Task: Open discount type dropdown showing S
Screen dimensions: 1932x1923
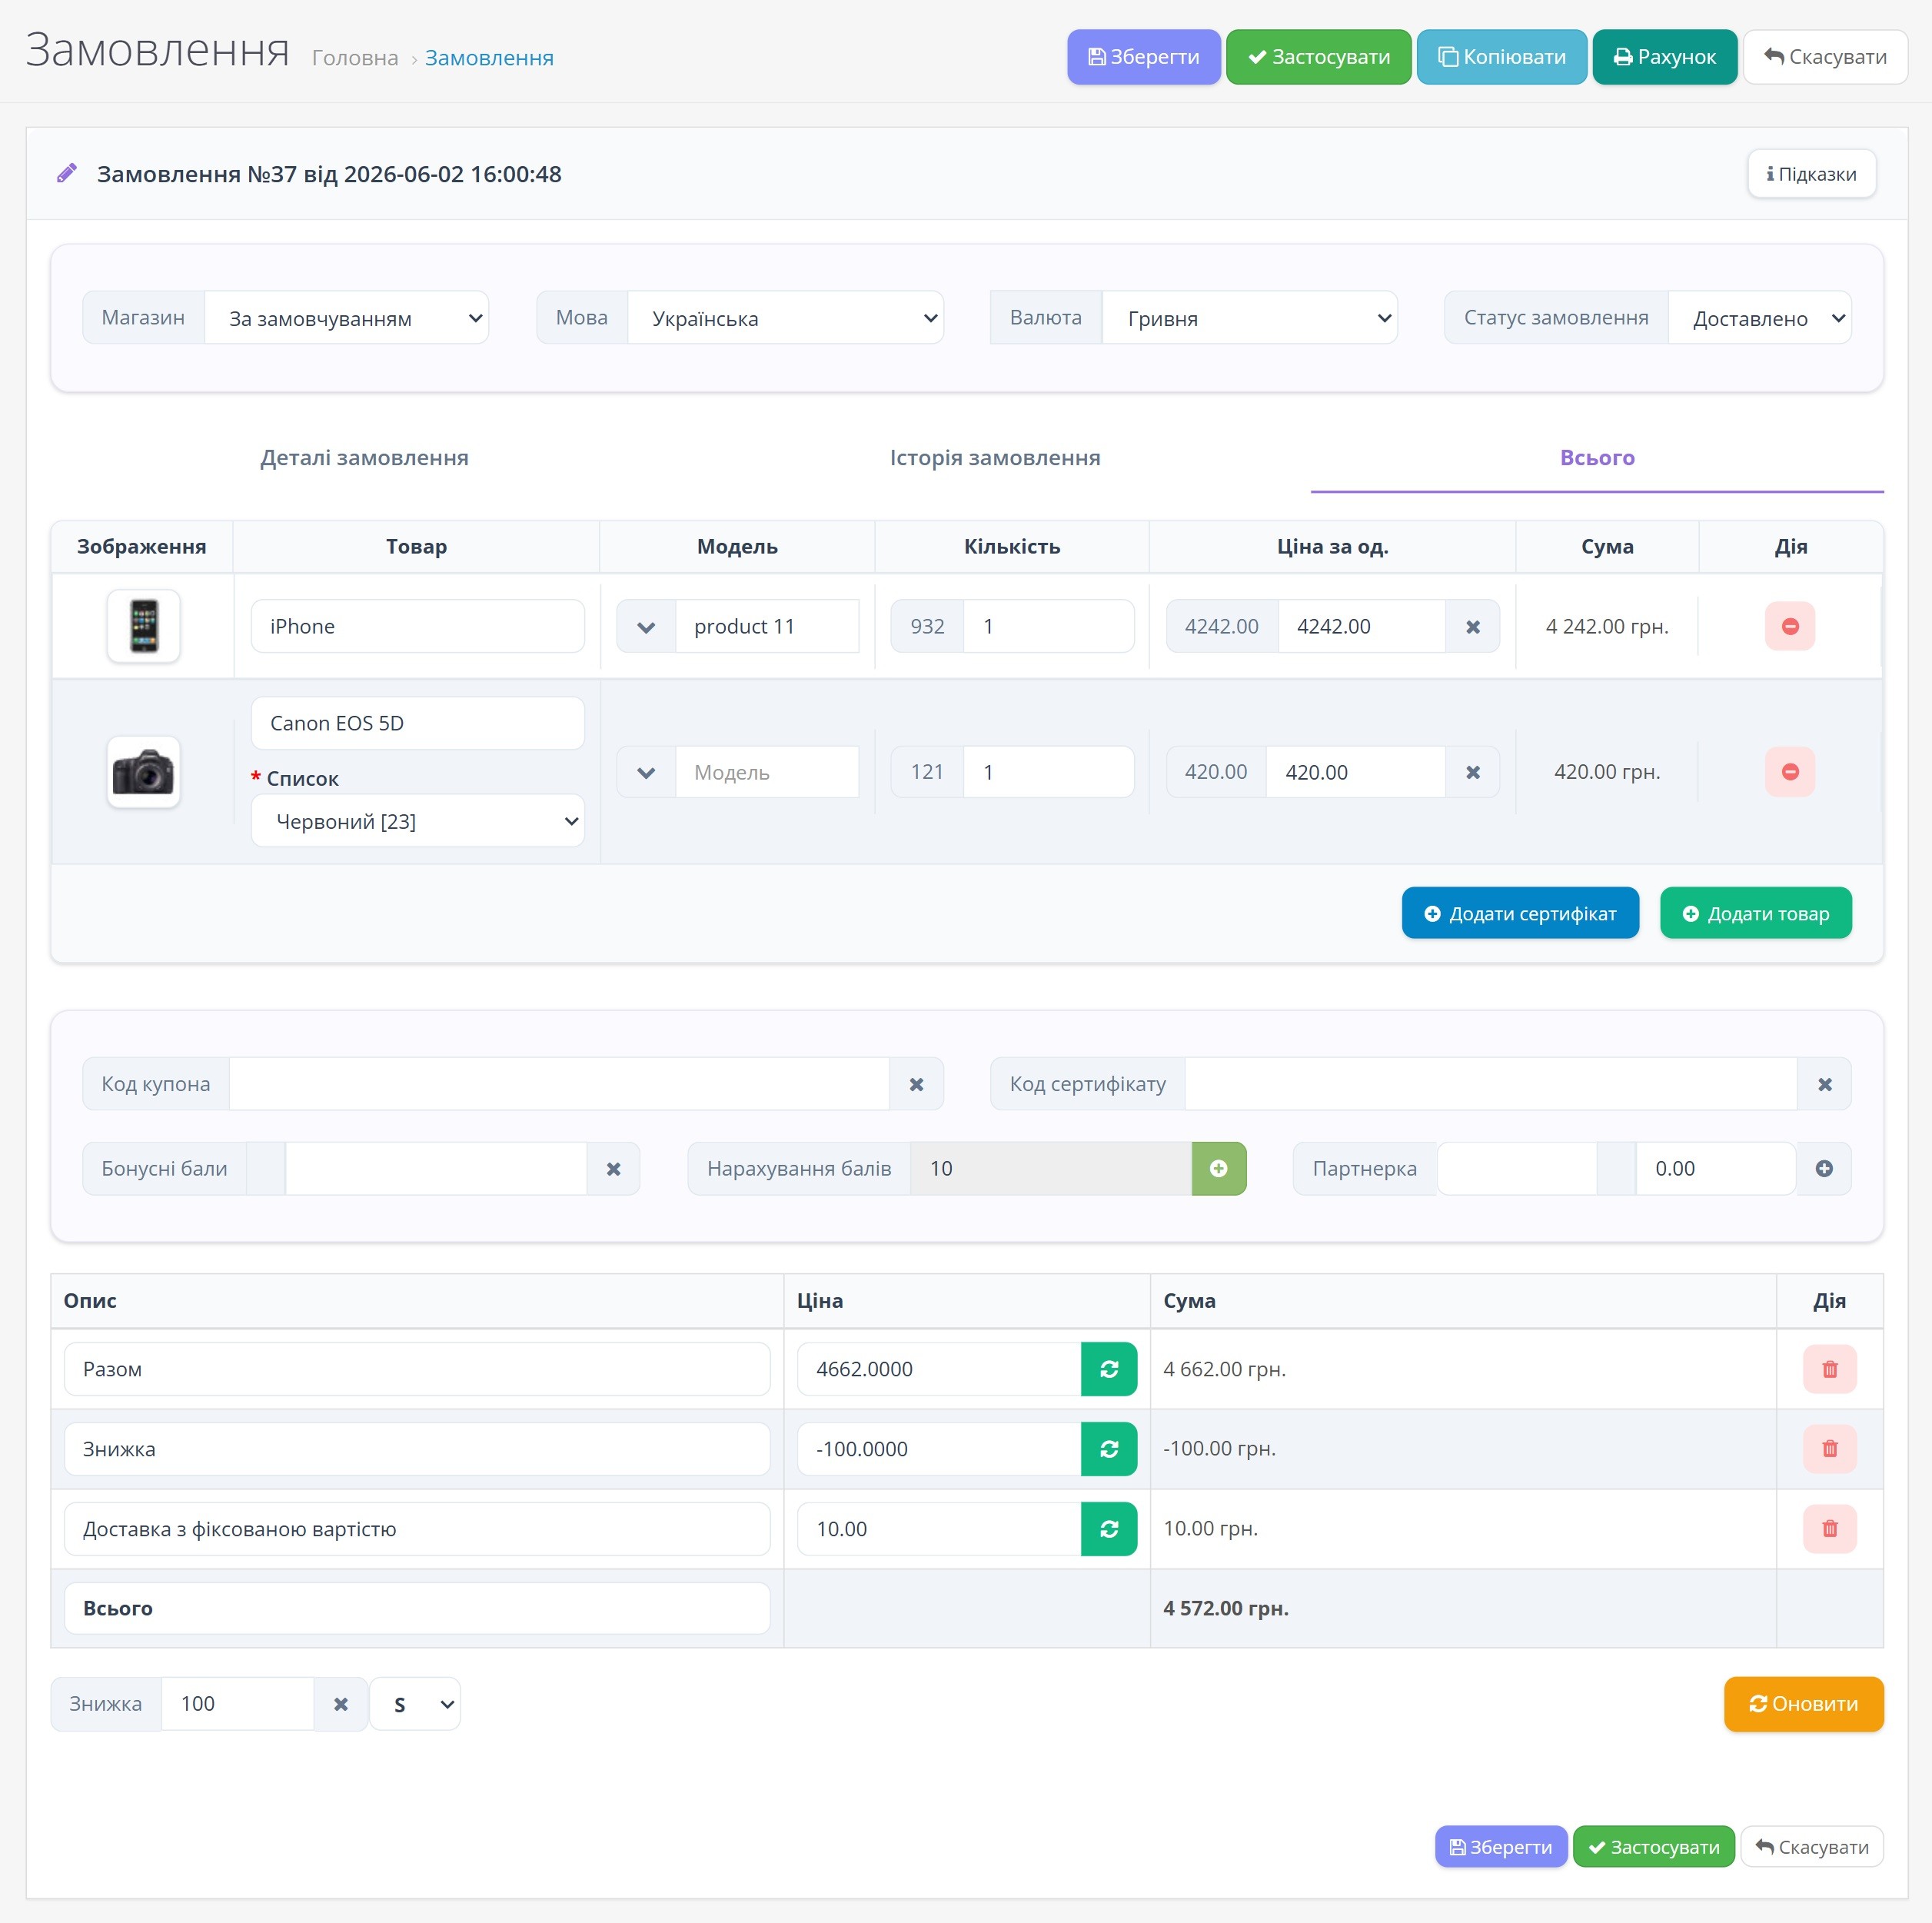Action: coord(415,1704)
